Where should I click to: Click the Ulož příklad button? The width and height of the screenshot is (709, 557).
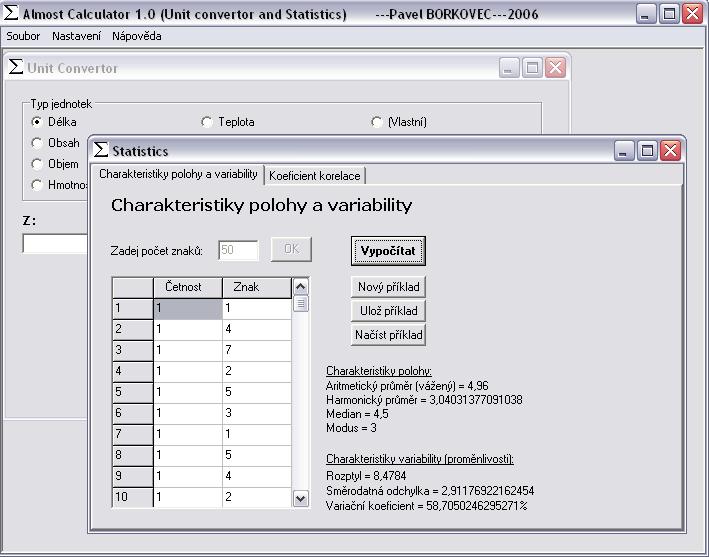click(388, 311)
